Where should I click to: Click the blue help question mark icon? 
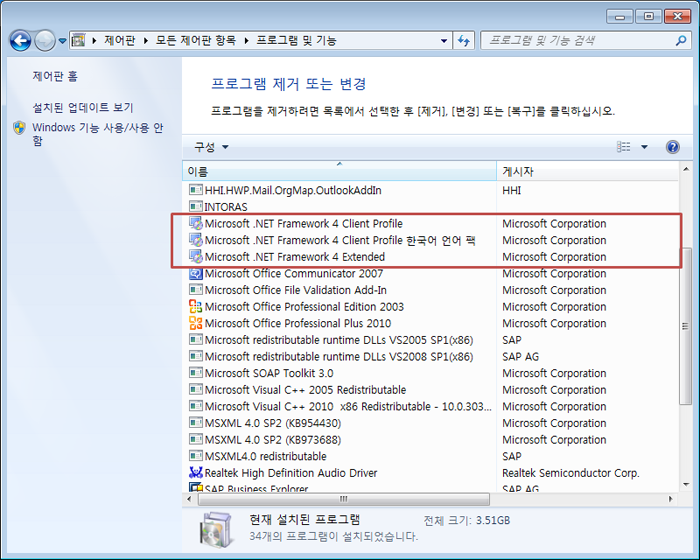(673, 146)
